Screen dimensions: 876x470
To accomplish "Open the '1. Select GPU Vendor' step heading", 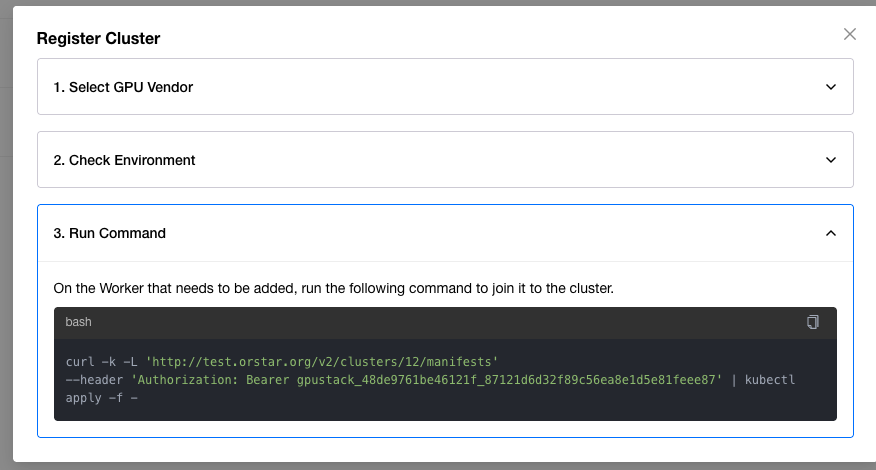I will 123,87.
